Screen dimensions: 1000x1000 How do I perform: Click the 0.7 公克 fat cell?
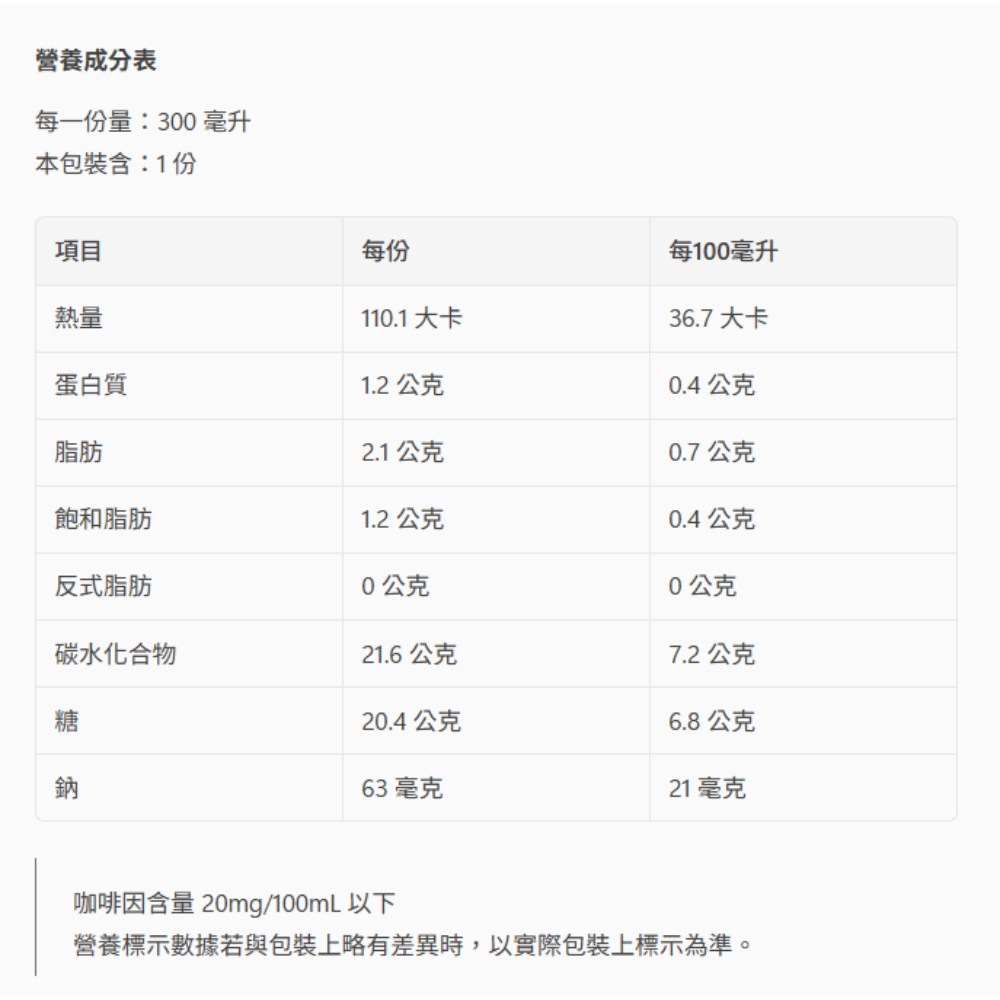[x=711, y=453]
